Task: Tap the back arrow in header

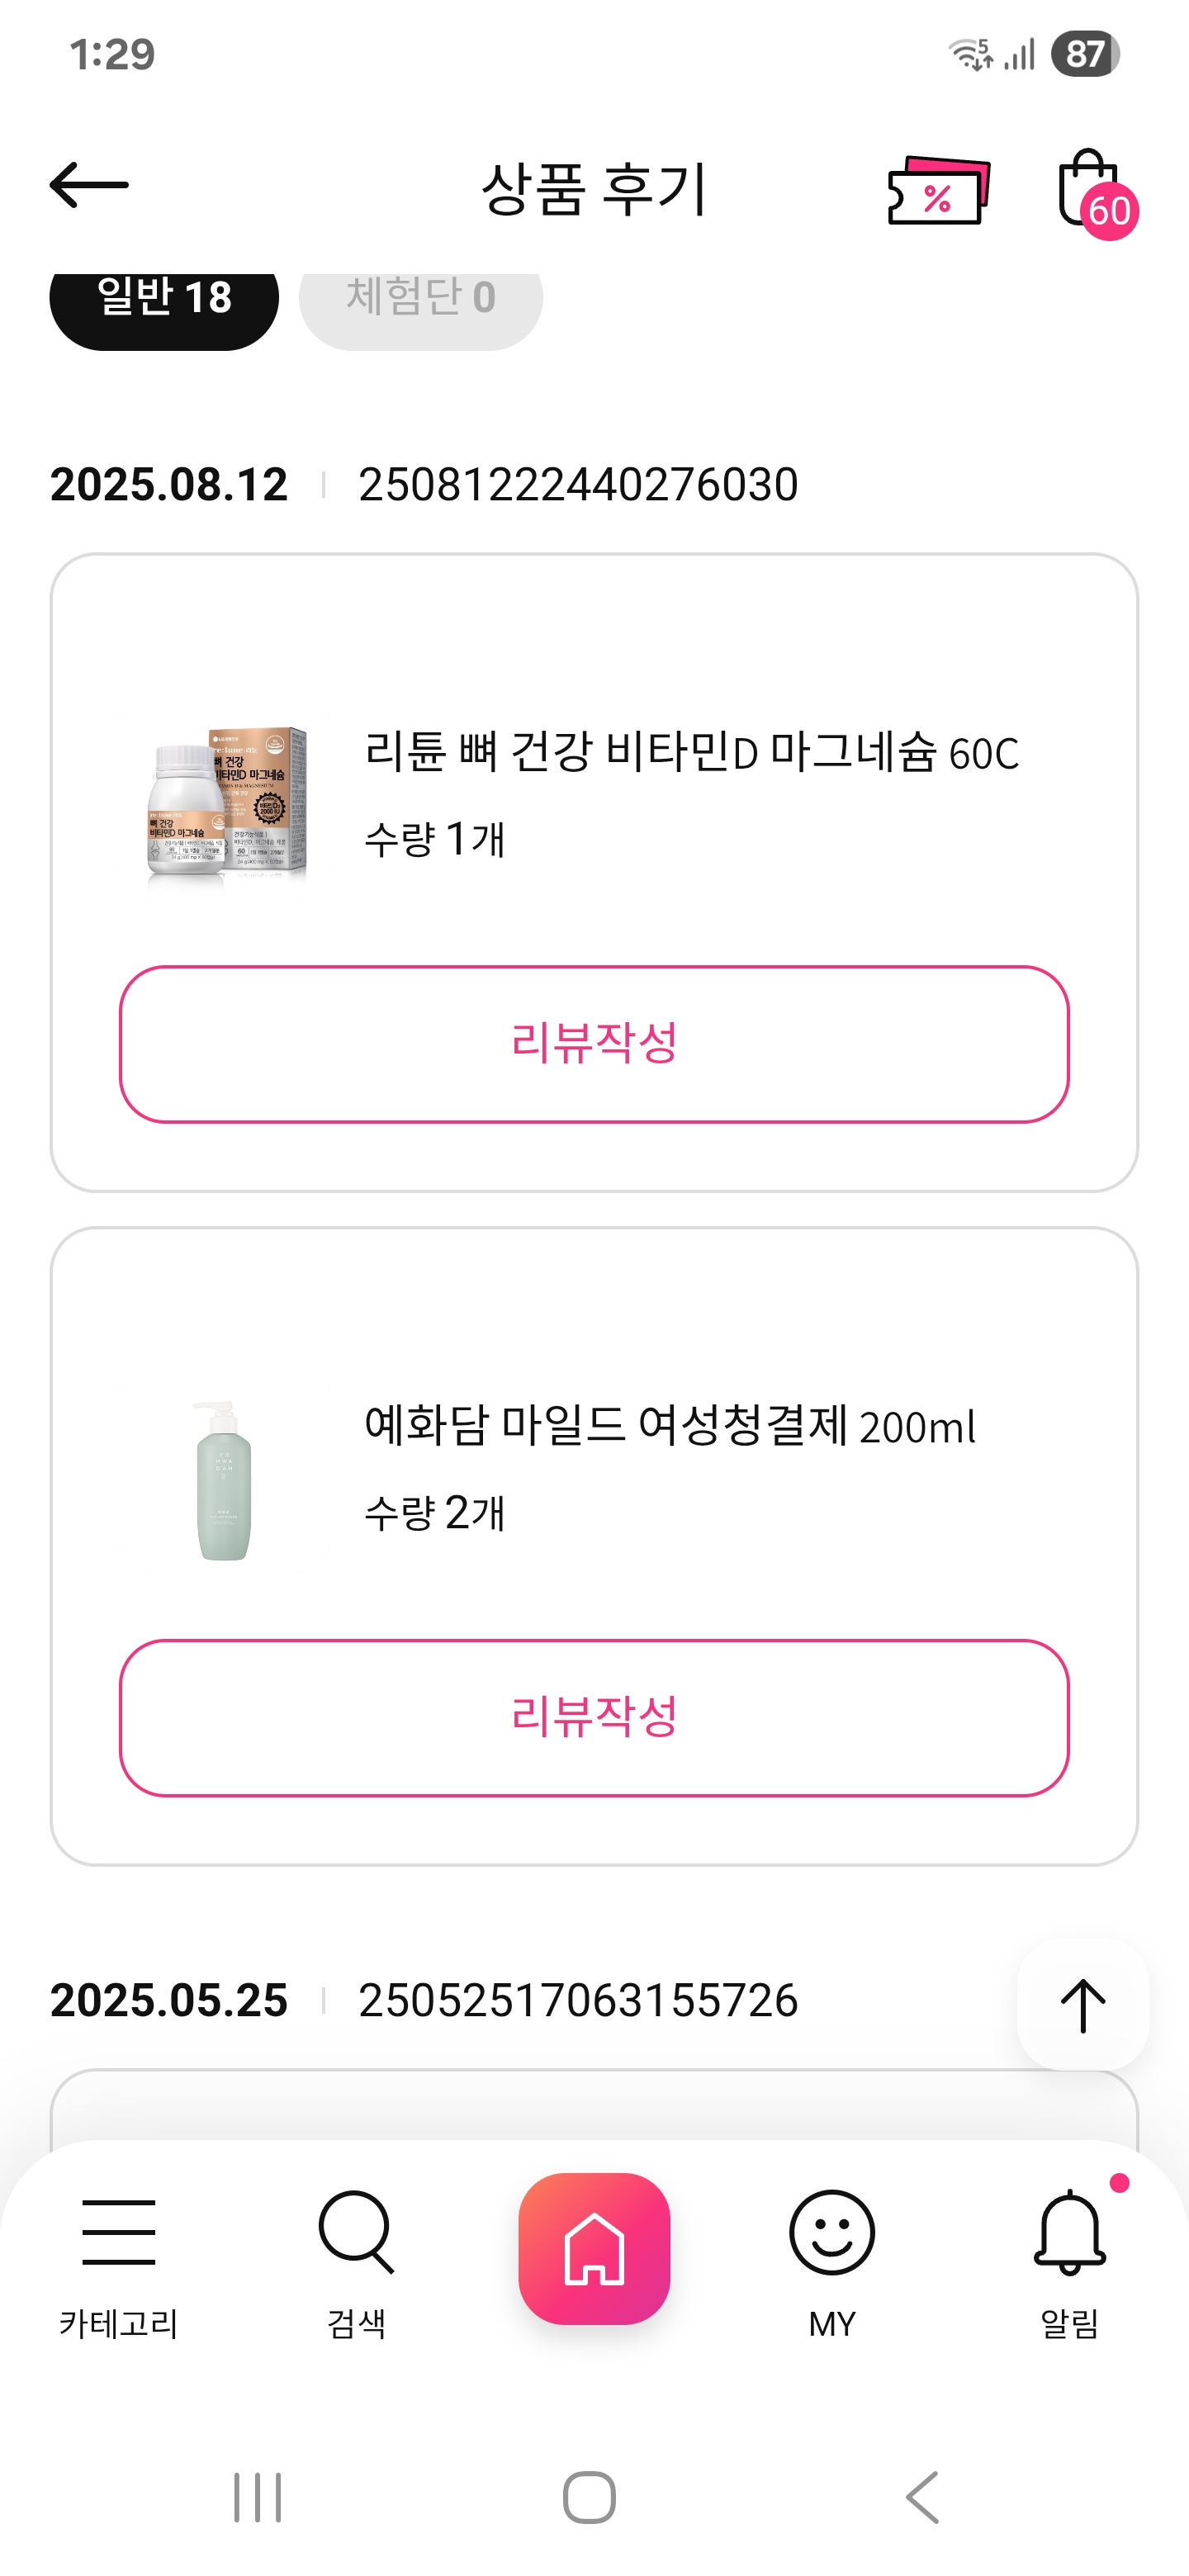Action: click(x=89, y=185)
